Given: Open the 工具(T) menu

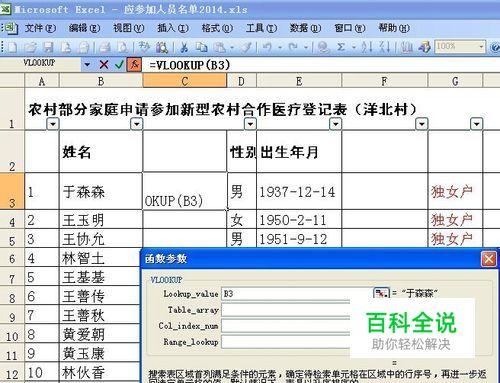Looking at the screenshot, I should [x=261, y=28].
